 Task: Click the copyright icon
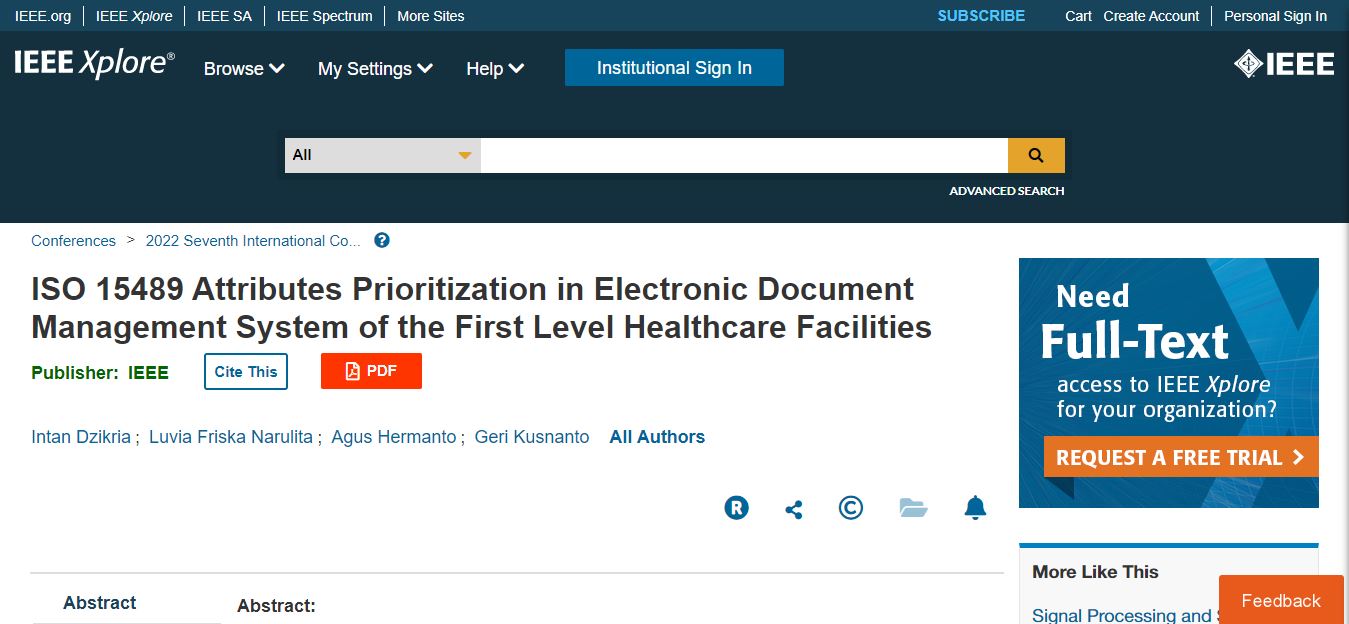851,508
